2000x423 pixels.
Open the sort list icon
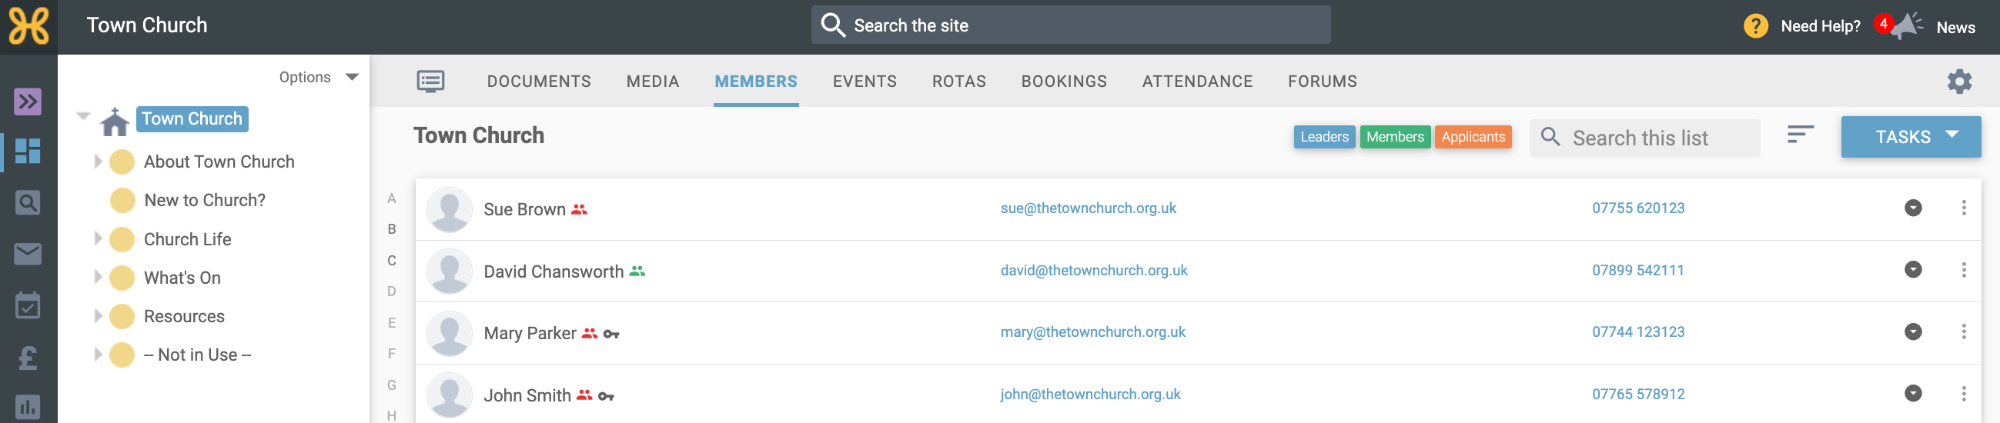[1800, 134]
